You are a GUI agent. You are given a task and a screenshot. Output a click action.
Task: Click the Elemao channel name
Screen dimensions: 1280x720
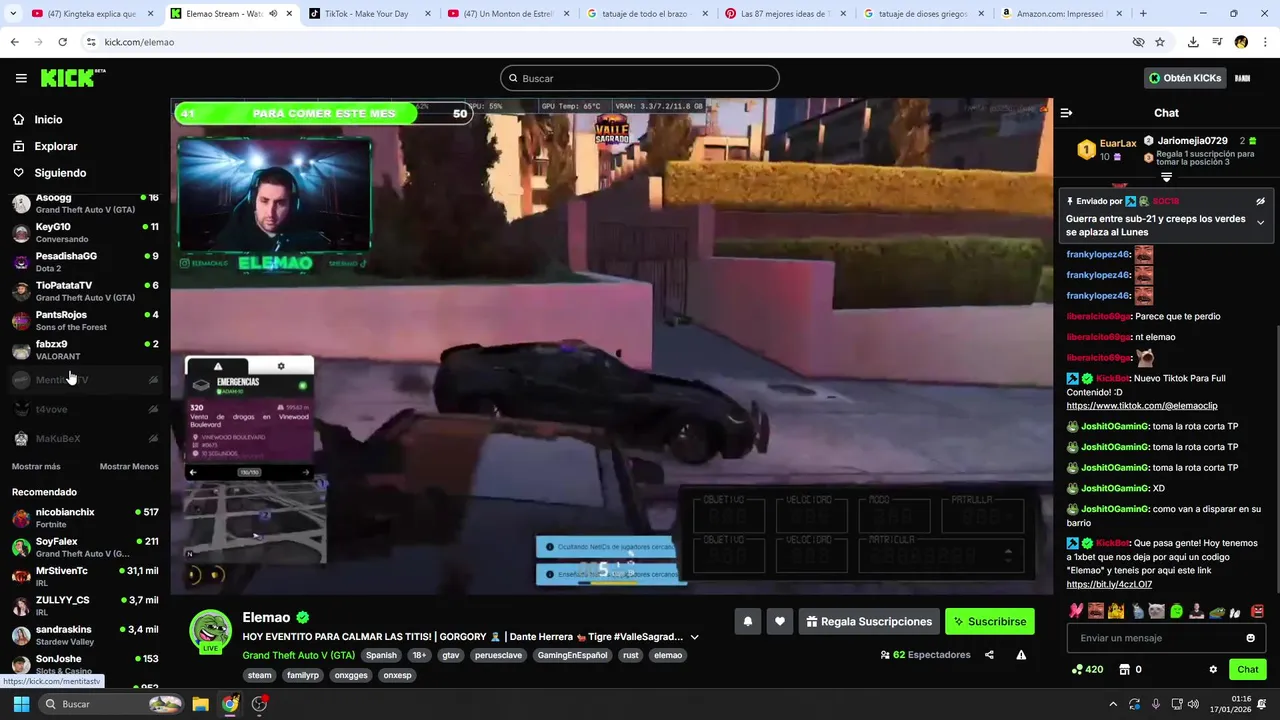click(x=266, y=617)
